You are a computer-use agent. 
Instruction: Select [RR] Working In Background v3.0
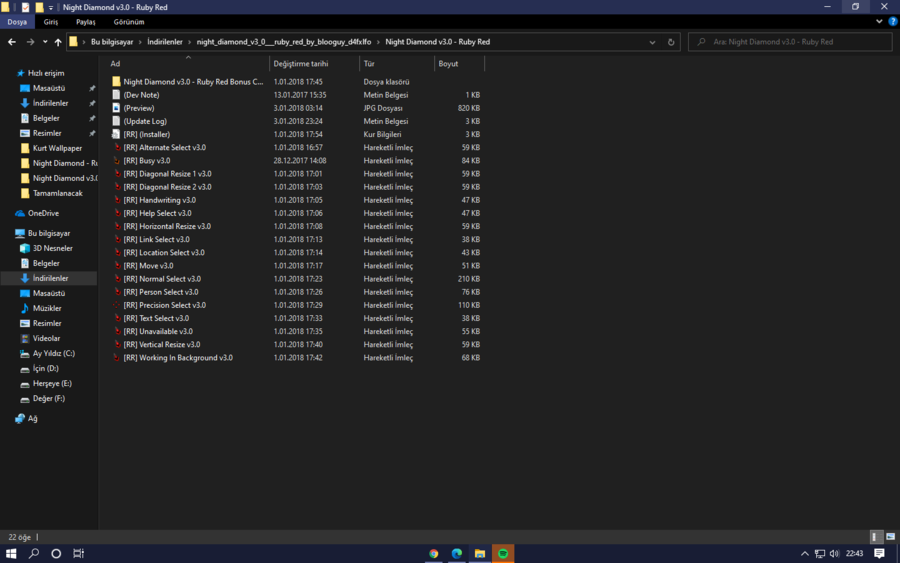point(178,358)
